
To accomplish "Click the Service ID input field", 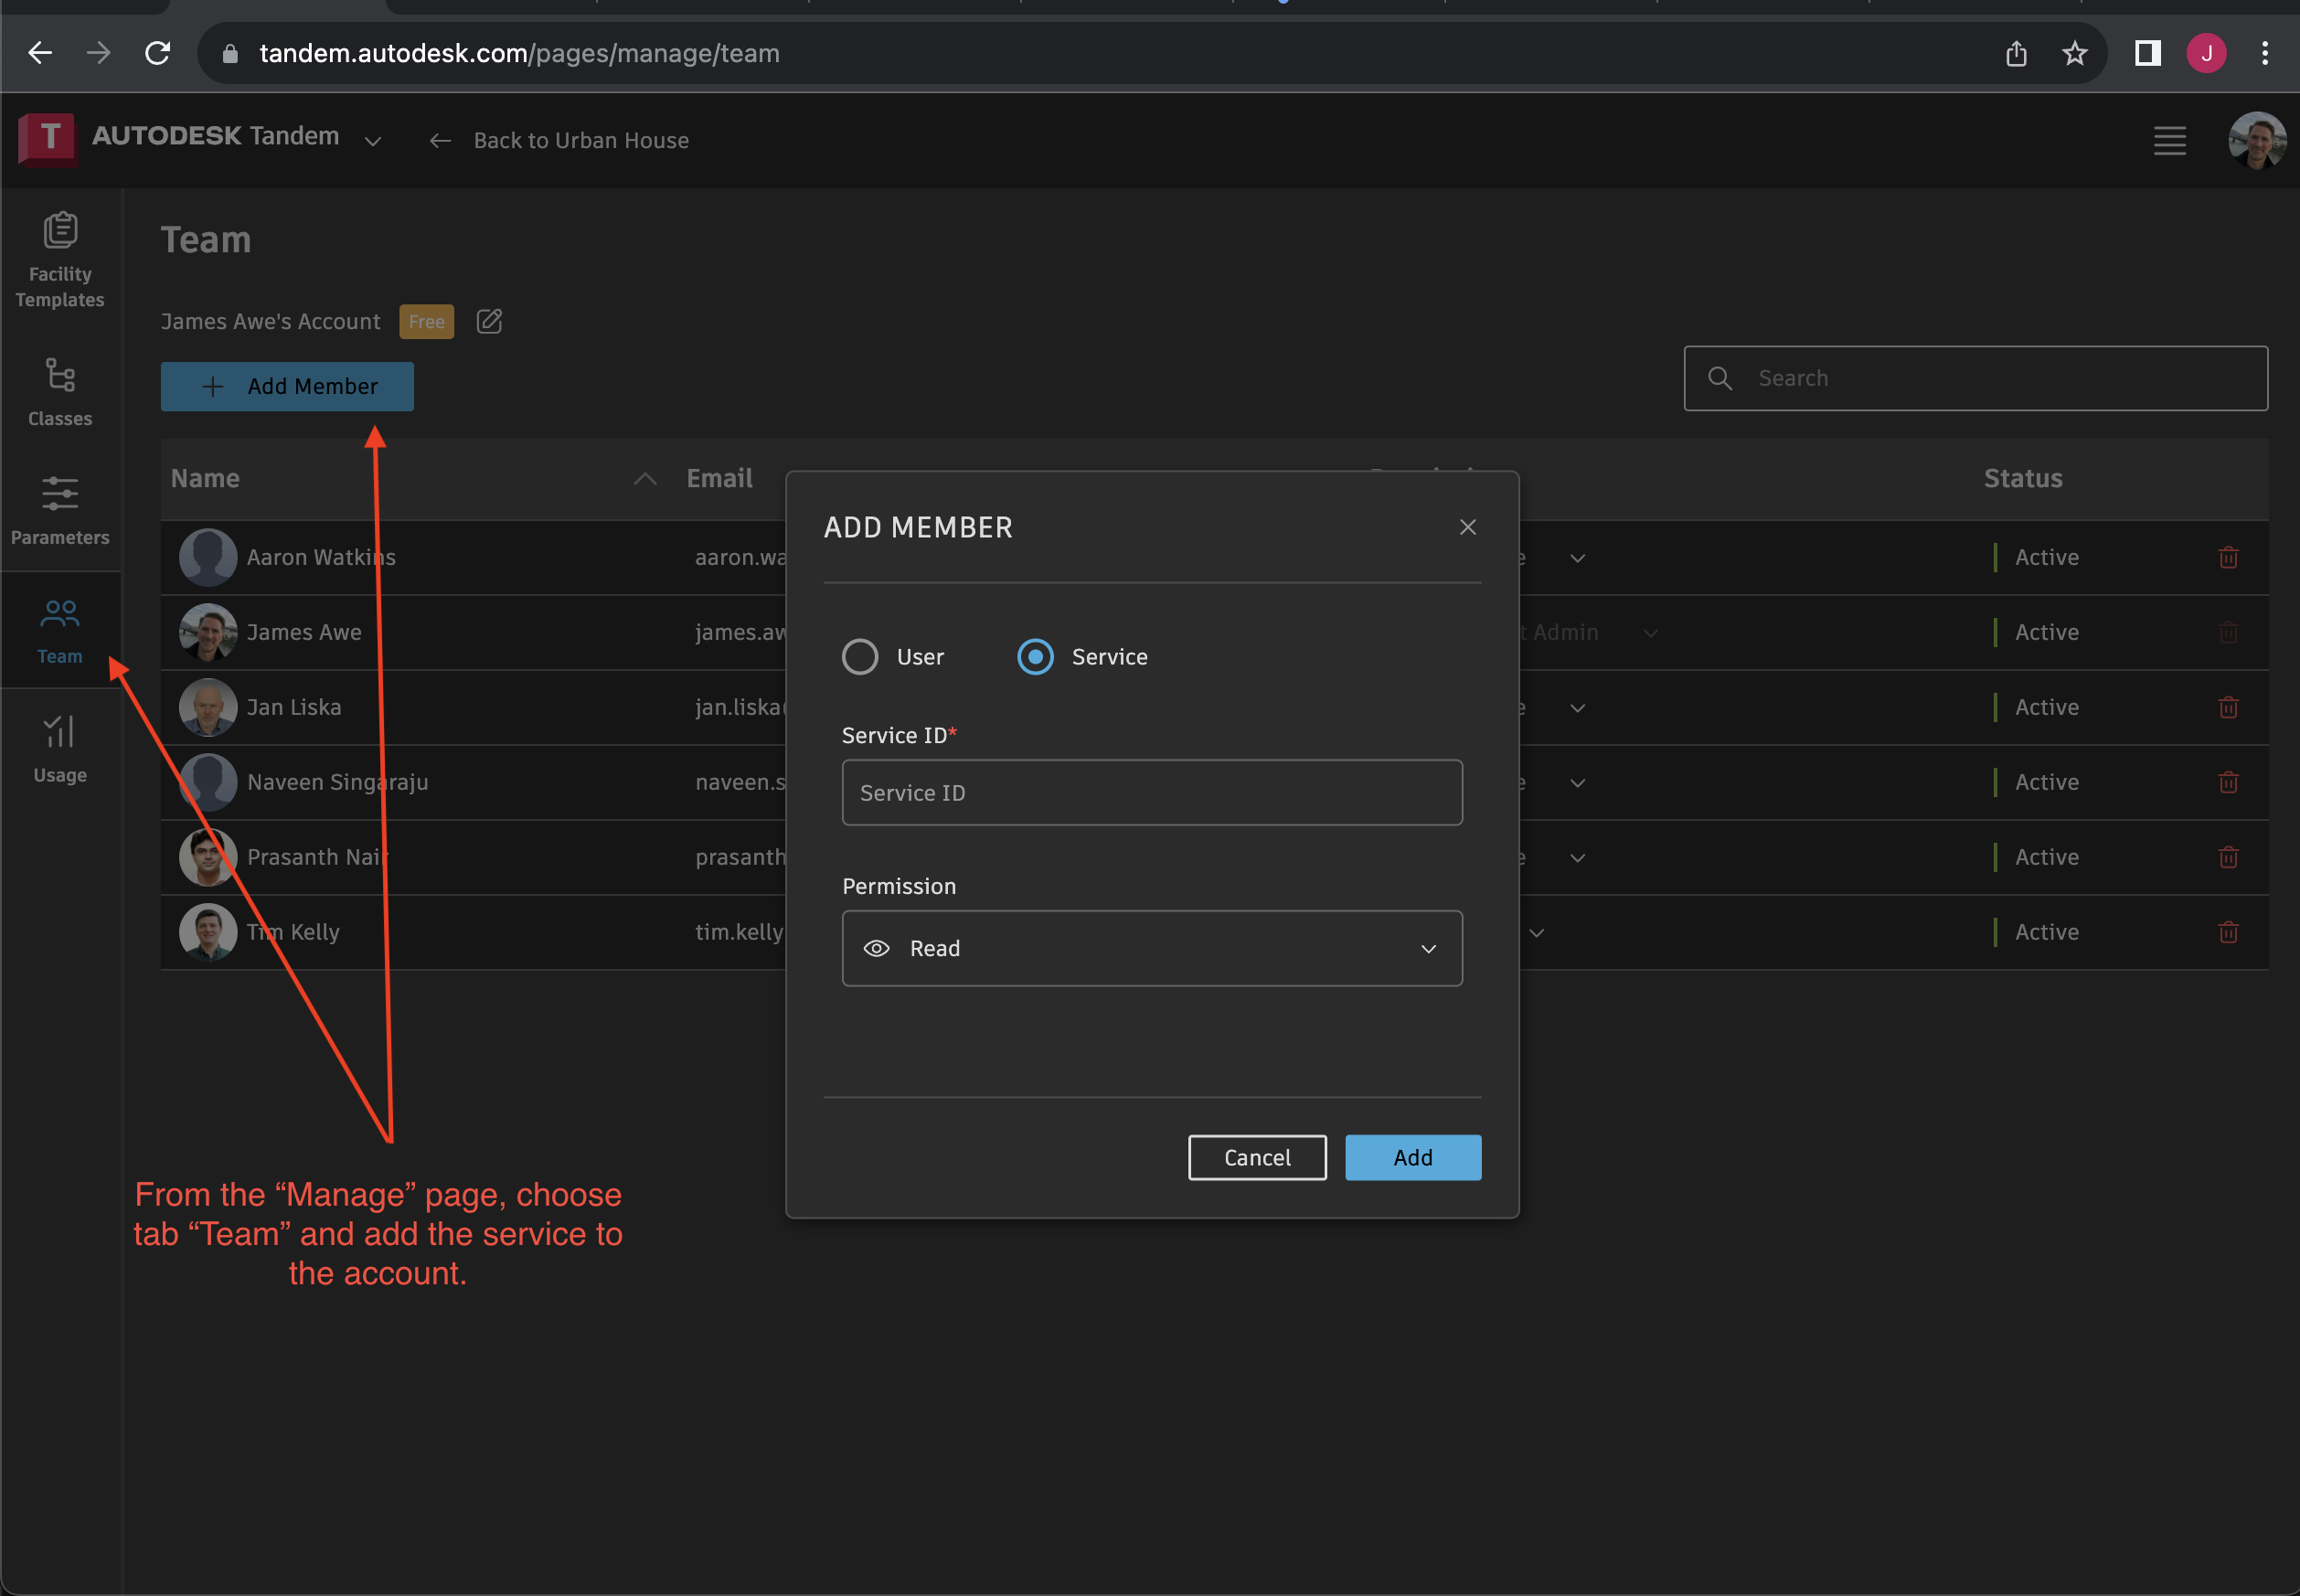I will [1152, 792].
